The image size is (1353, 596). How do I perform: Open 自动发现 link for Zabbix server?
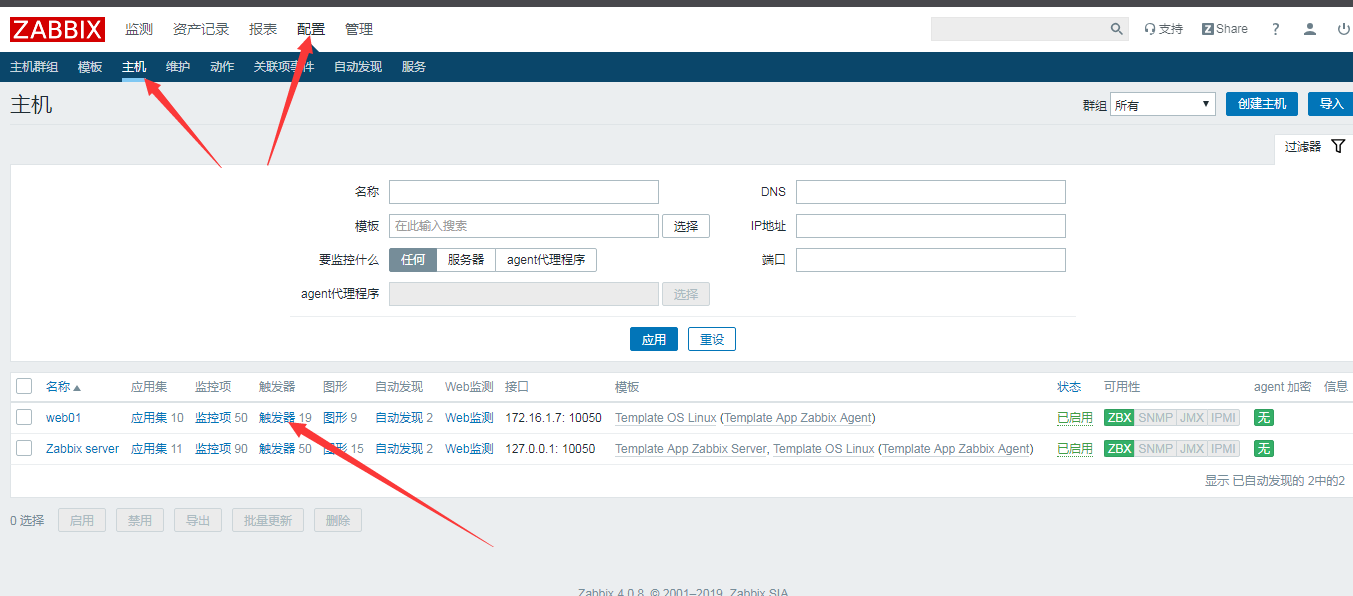399,449
